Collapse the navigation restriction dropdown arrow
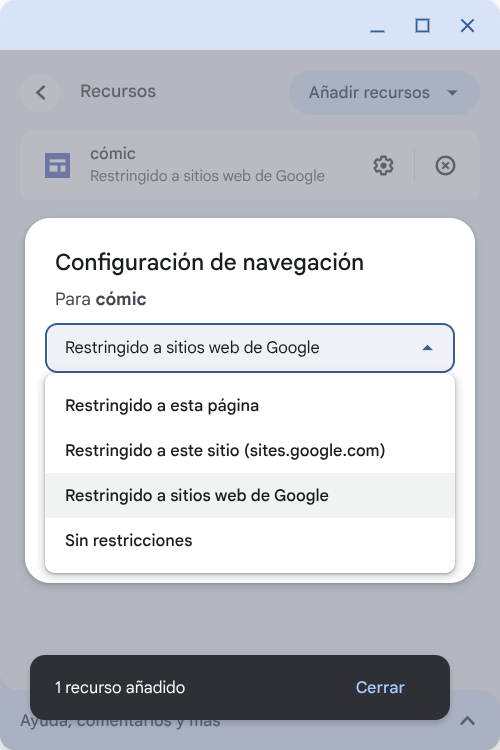Screen dimensions: 500x750 point(427,348)
